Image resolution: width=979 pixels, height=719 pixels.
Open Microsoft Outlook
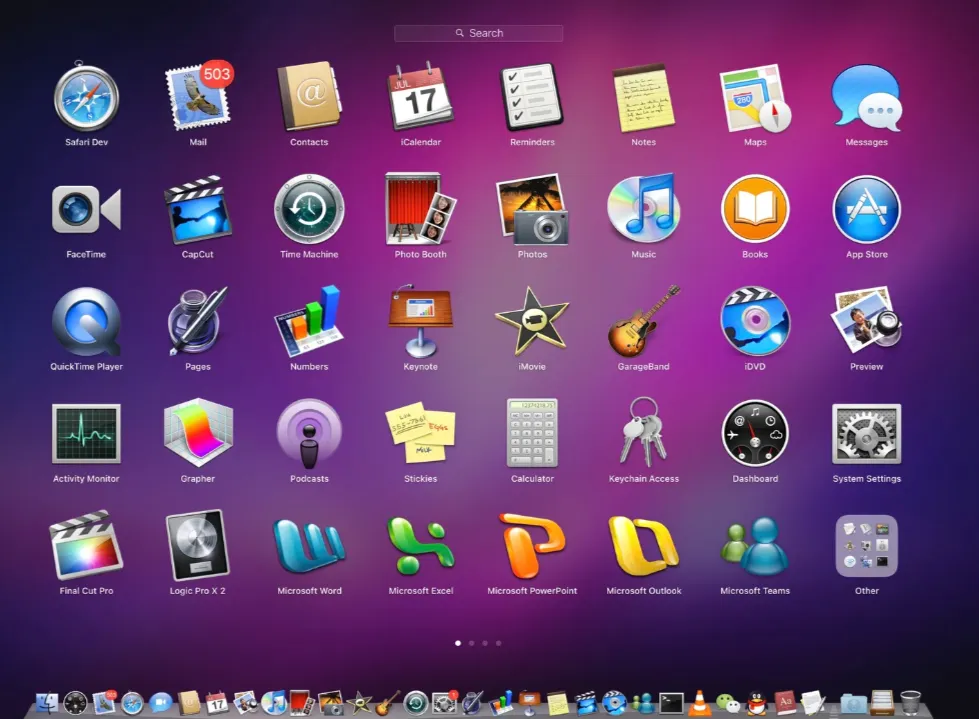(x=644, y=545)
